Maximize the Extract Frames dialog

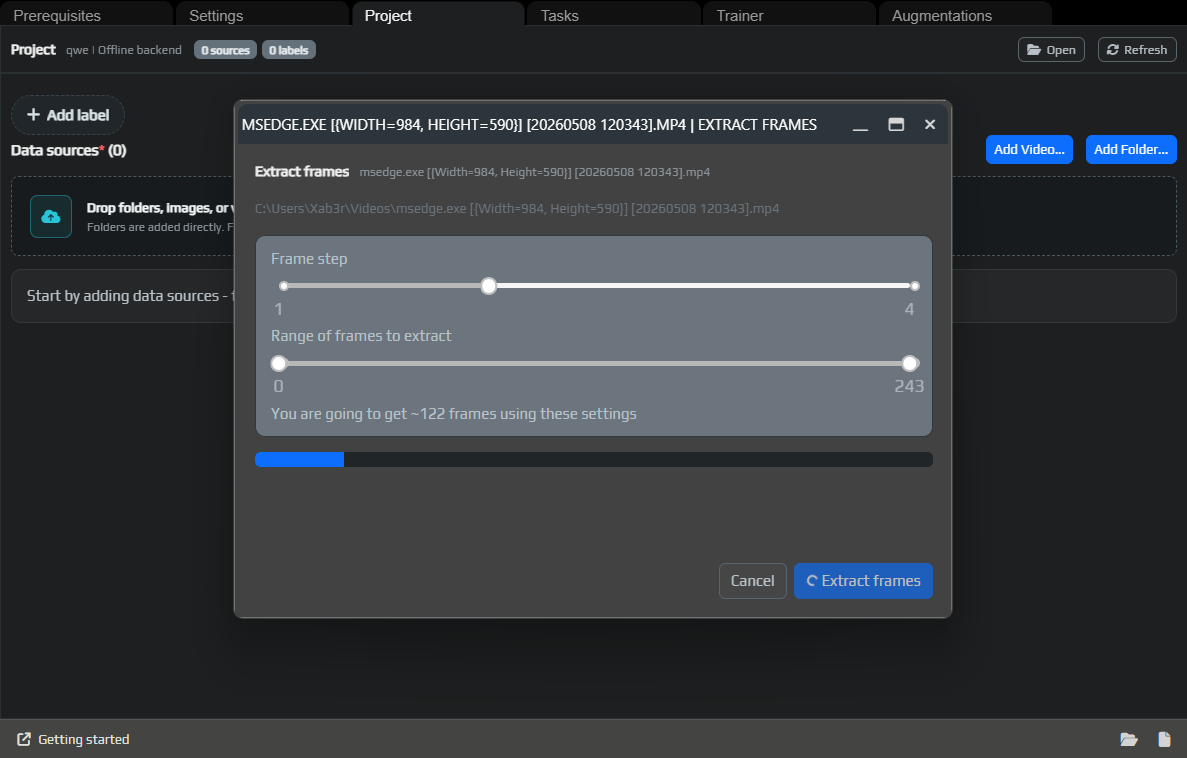tap(896, 125)
